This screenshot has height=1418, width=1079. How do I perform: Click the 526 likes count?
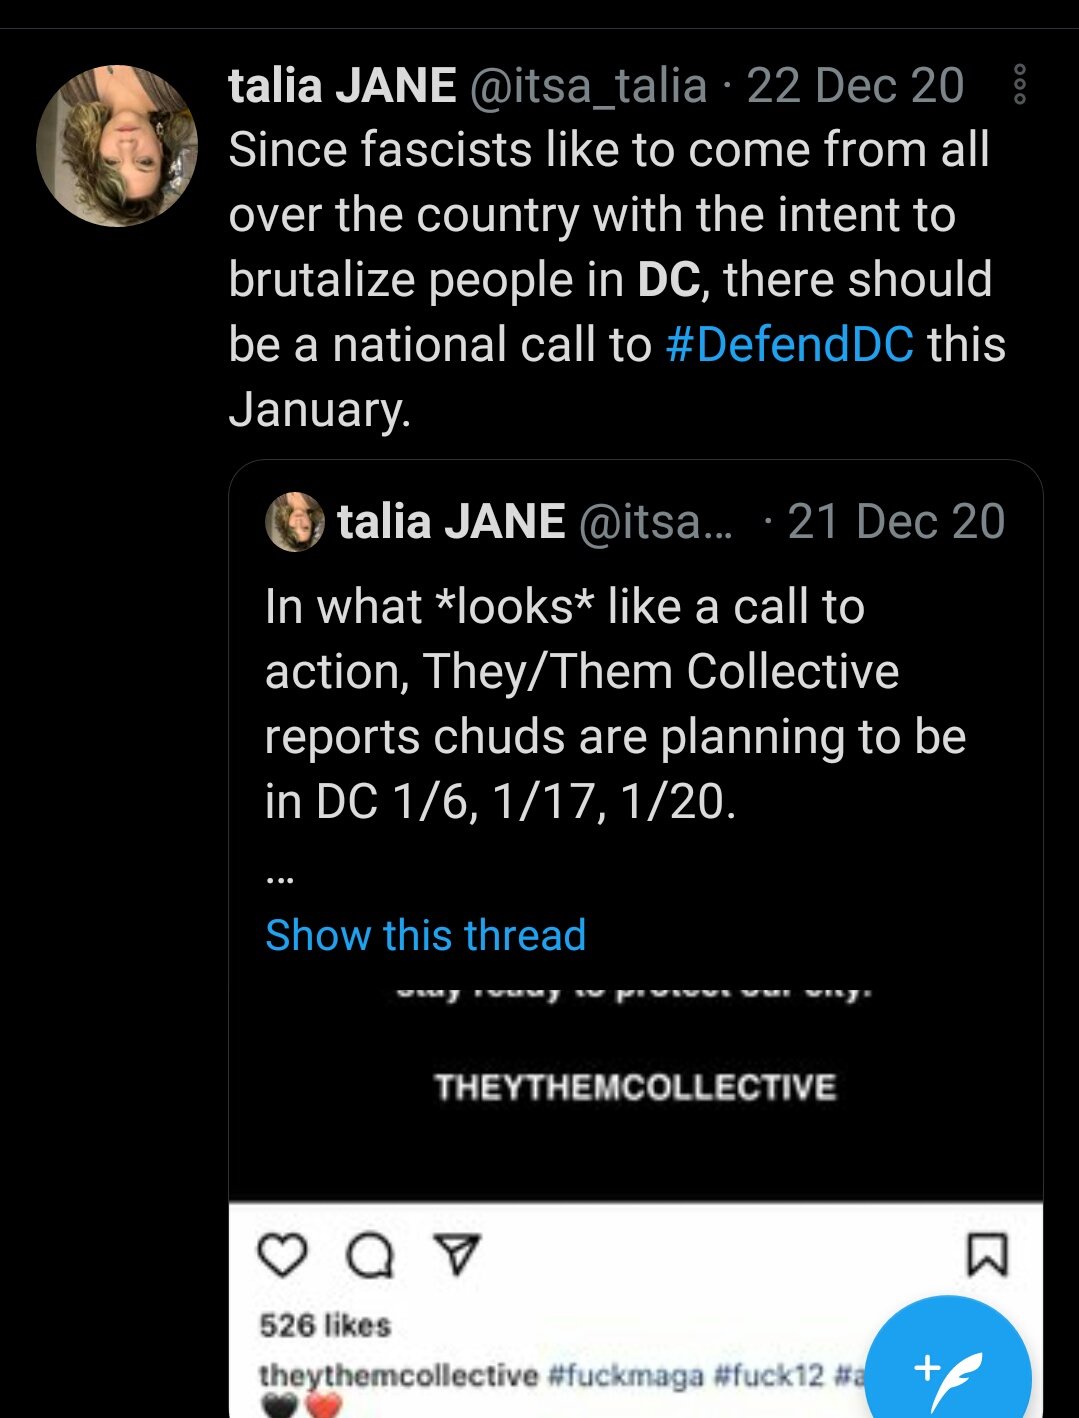(x=325, y=1325)
